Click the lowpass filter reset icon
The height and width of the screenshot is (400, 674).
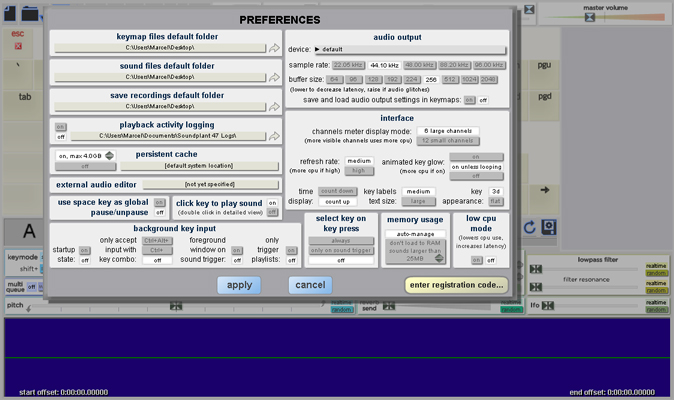click(x=536, y=269)
